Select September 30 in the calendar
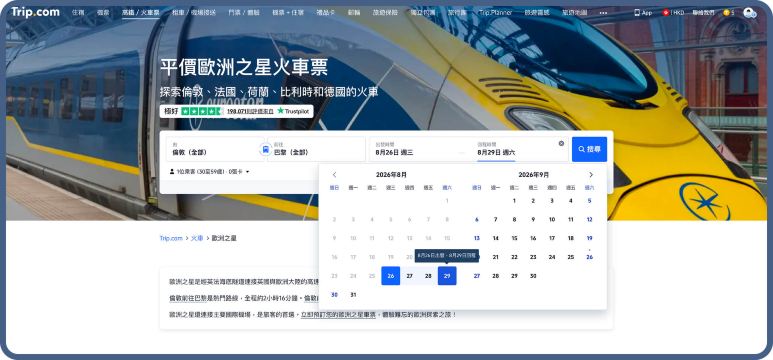 533,276
